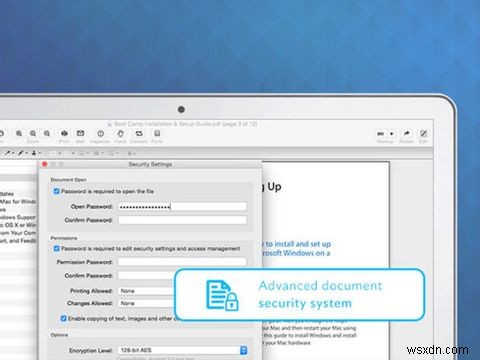Select the Hand tool
This screenshot has height=360, width=480.
[x=120, y=133]
